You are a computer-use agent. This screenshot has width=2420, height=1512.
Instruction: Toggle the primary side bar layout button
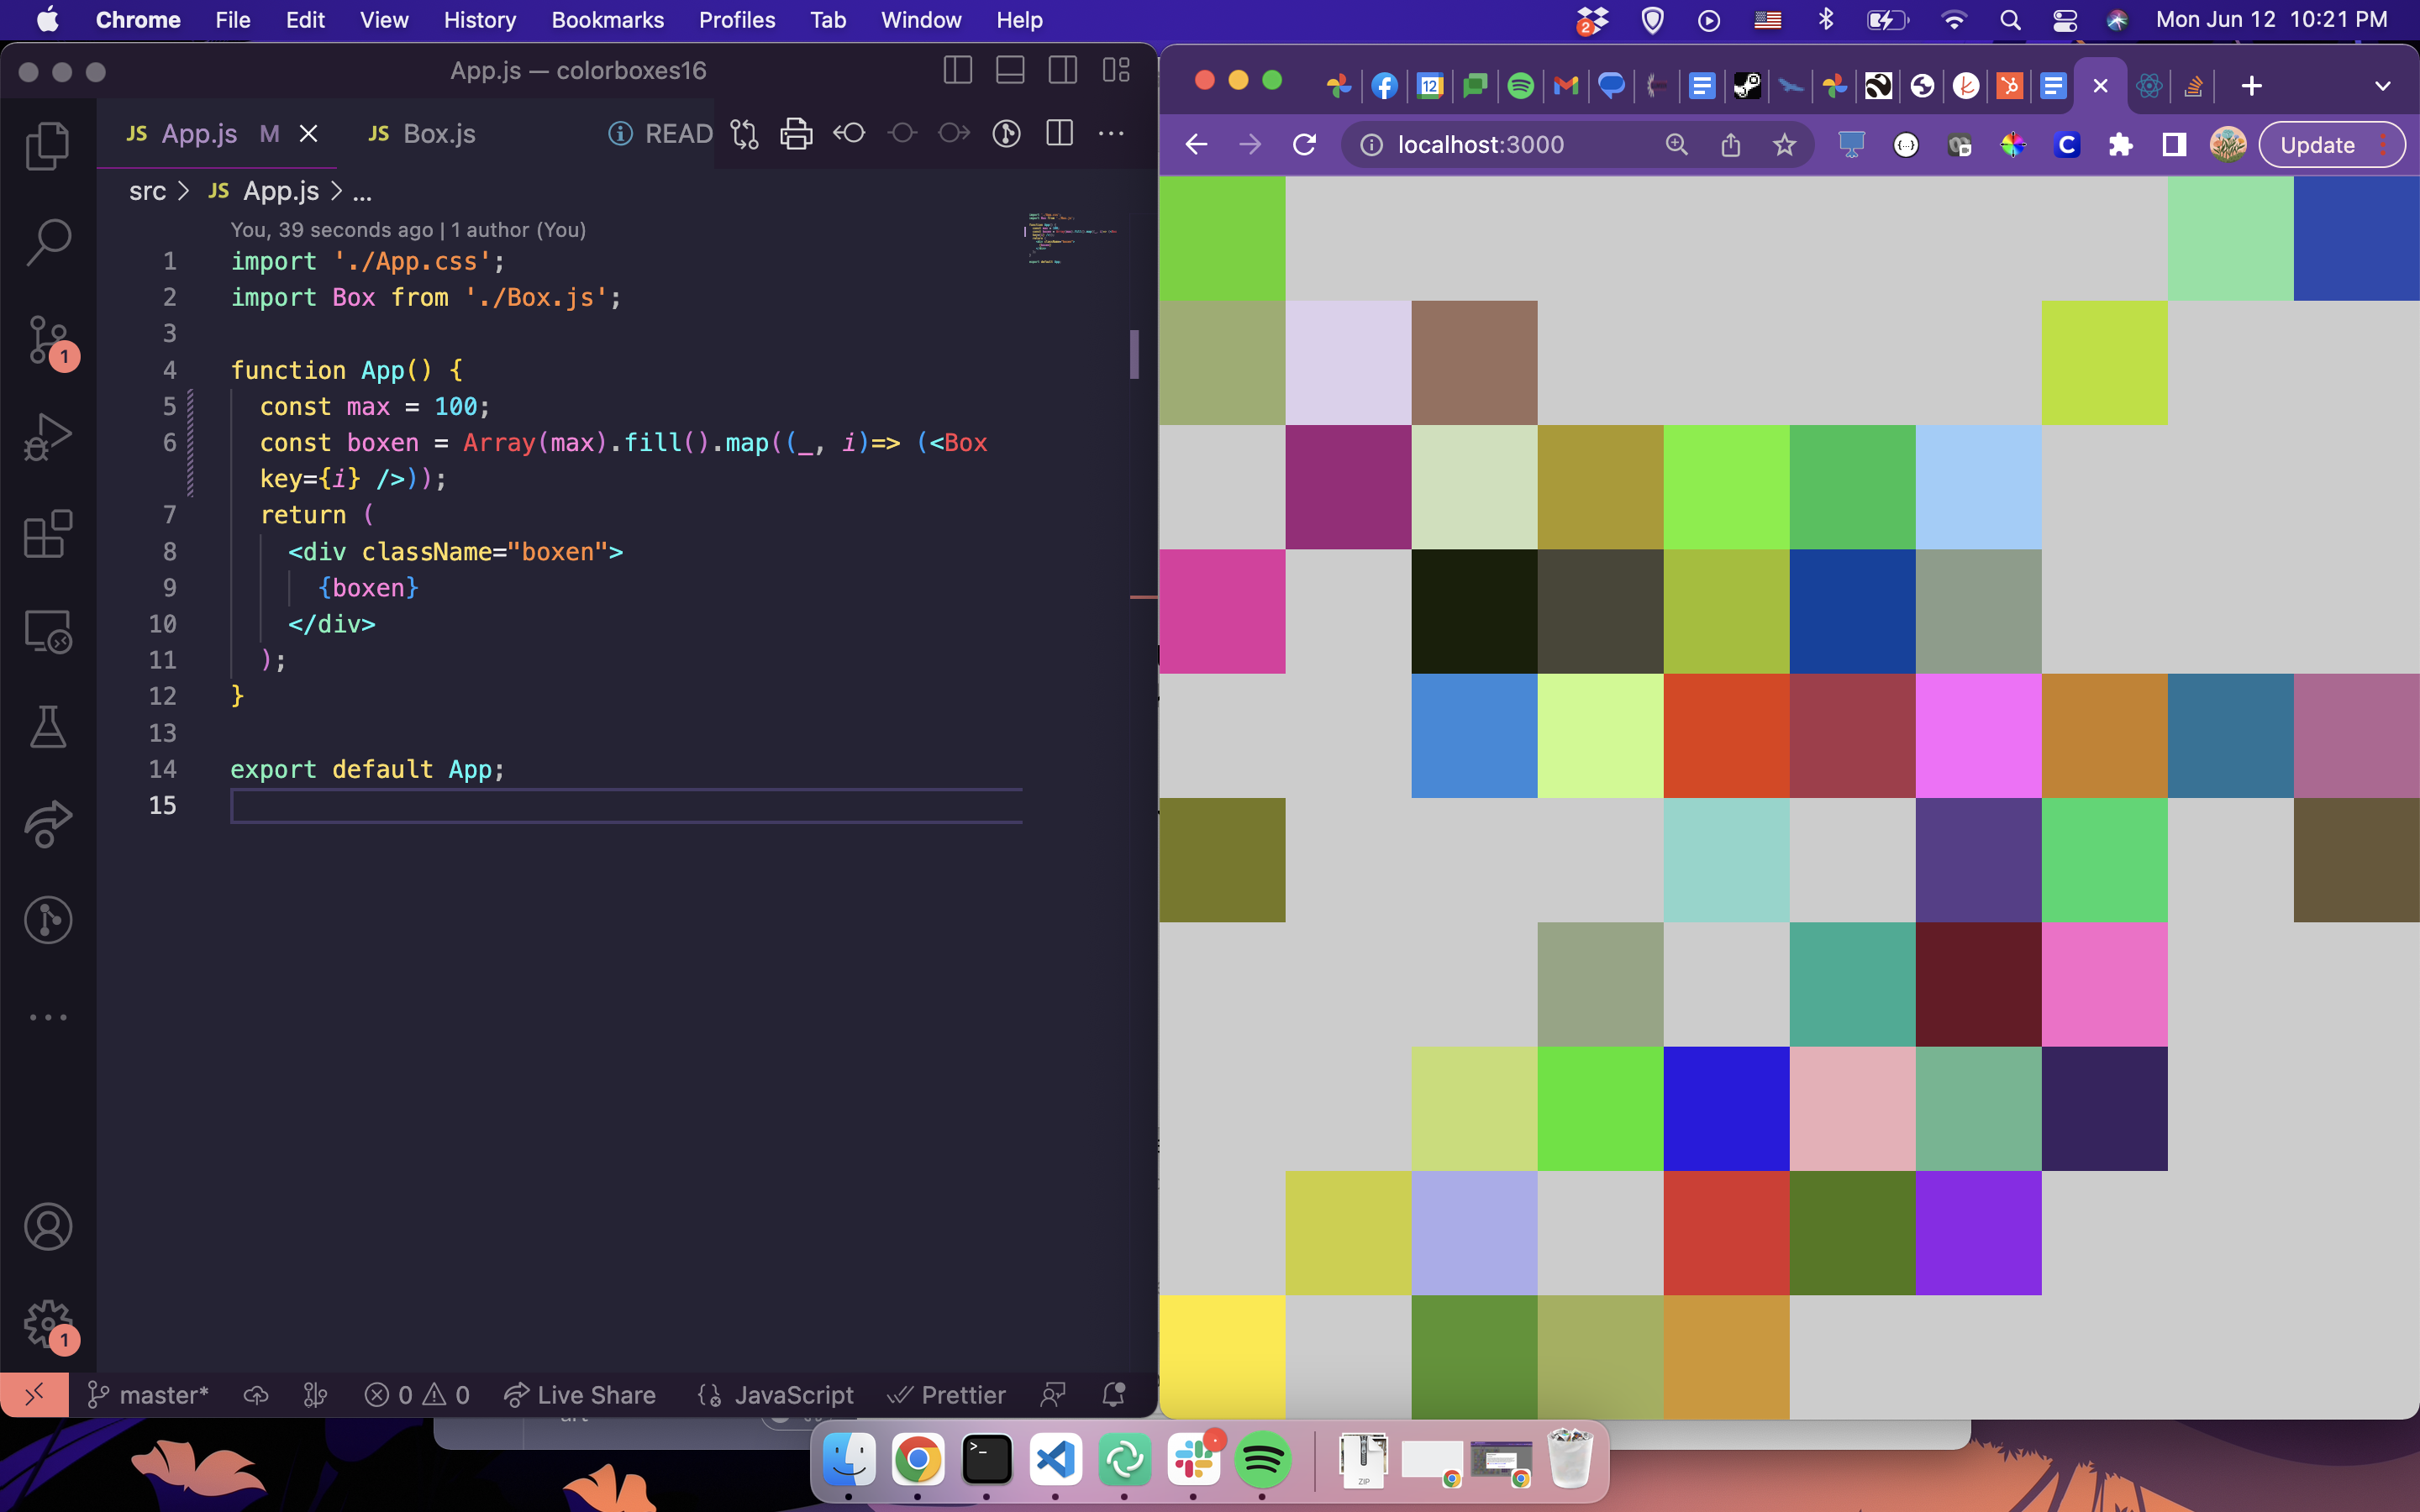[957, 71]
